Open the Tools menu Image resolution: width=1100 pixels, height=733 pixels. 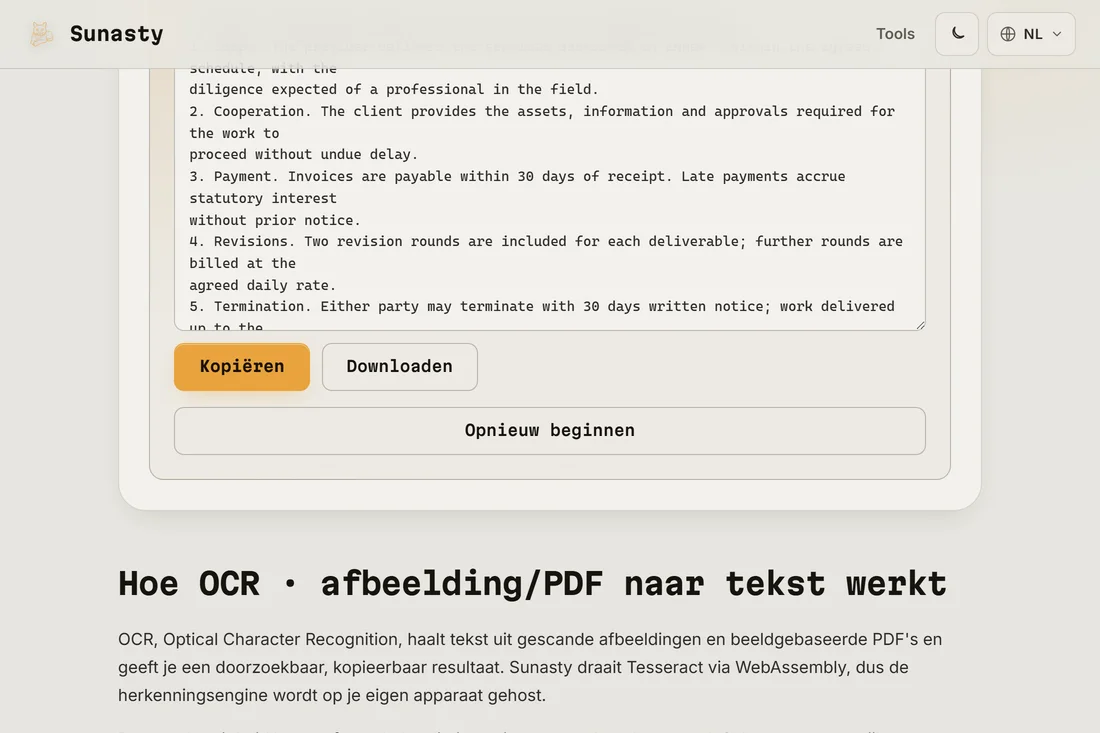click(x=895, y=34)
